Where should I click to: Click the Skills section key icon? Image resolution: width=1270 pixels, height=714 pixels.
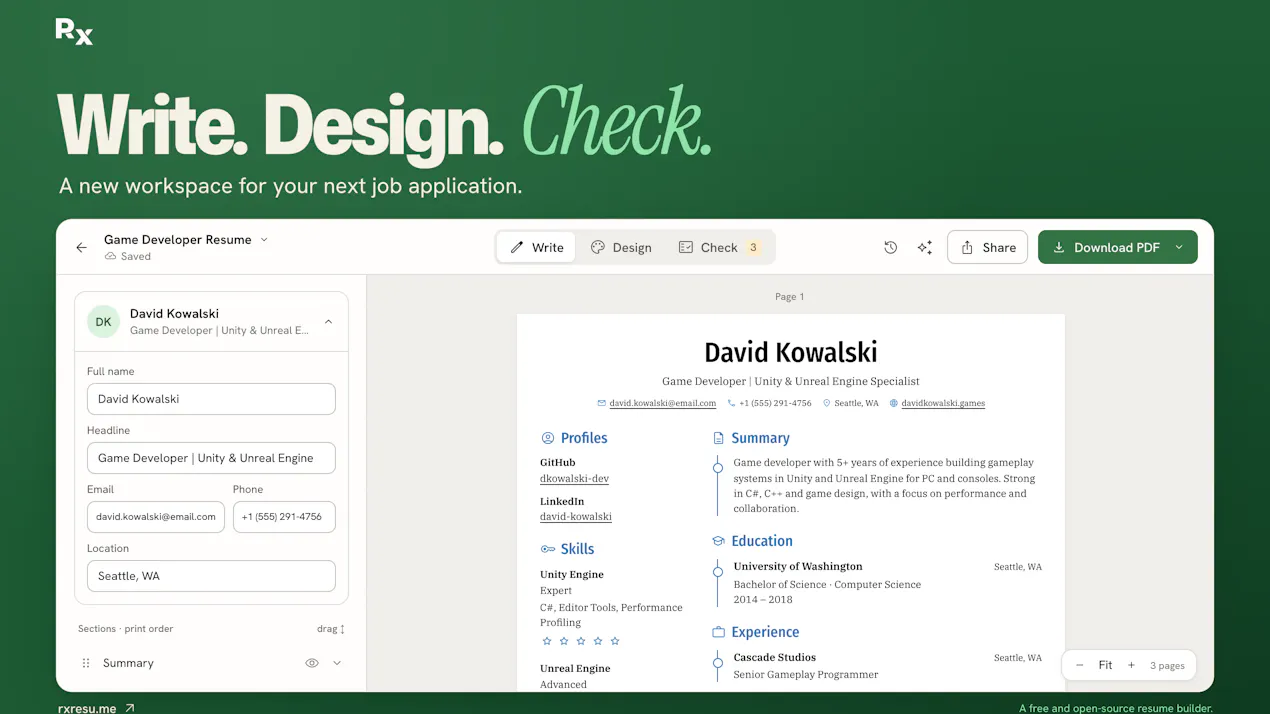pyautogui.click(x=547, y=549)
